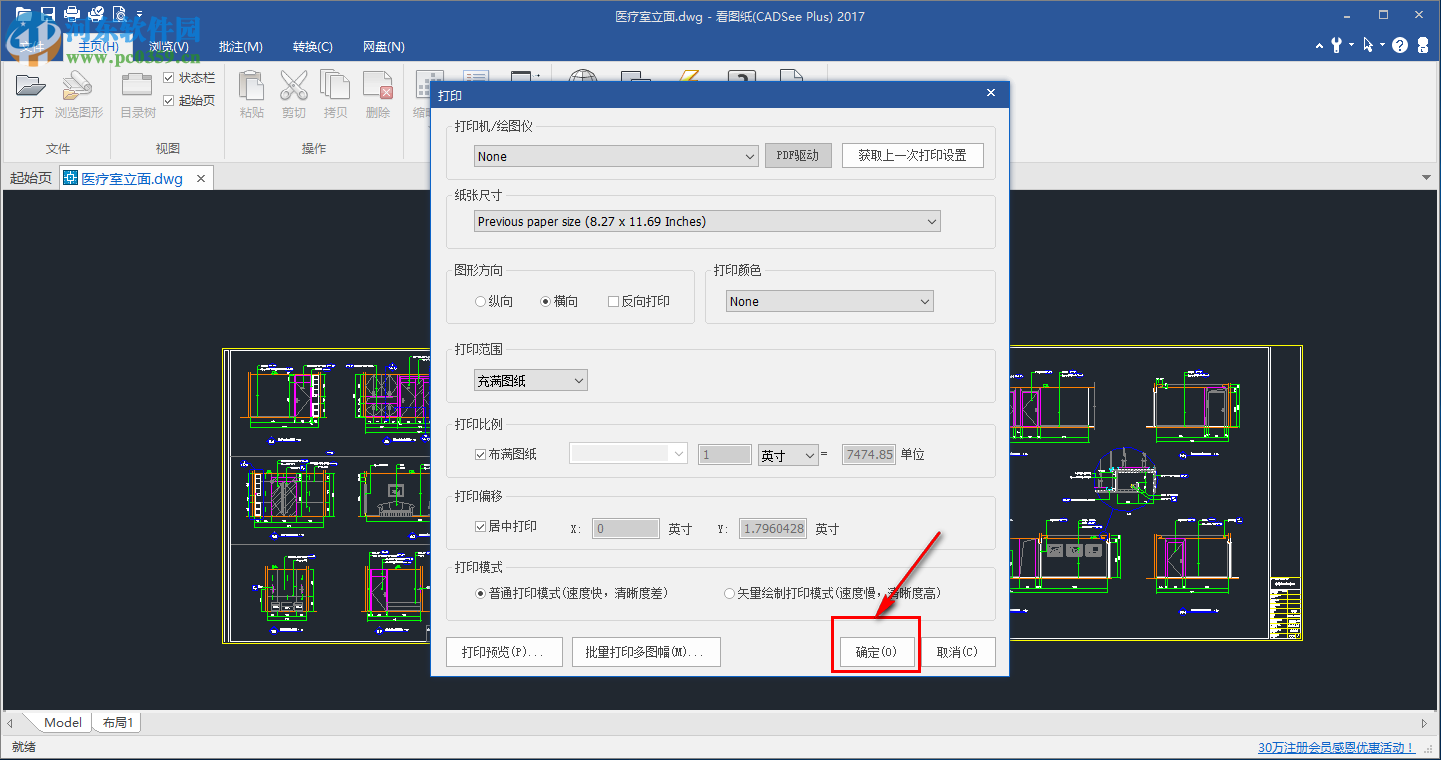This screenshot has height=760, width=1441.
Task: Click the printer-with-checkmark quick access icon
Action: point(96,14)
